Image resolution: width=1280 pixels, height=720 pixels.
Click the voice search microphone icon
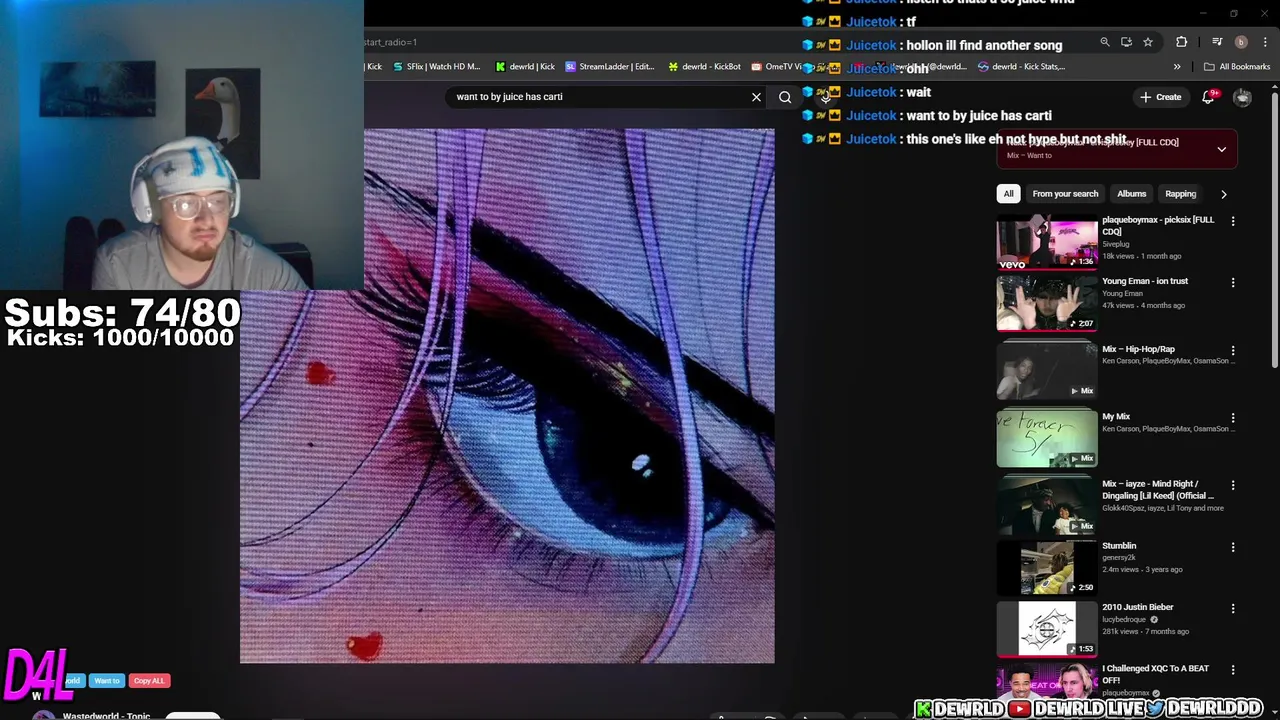click(824, 96)
